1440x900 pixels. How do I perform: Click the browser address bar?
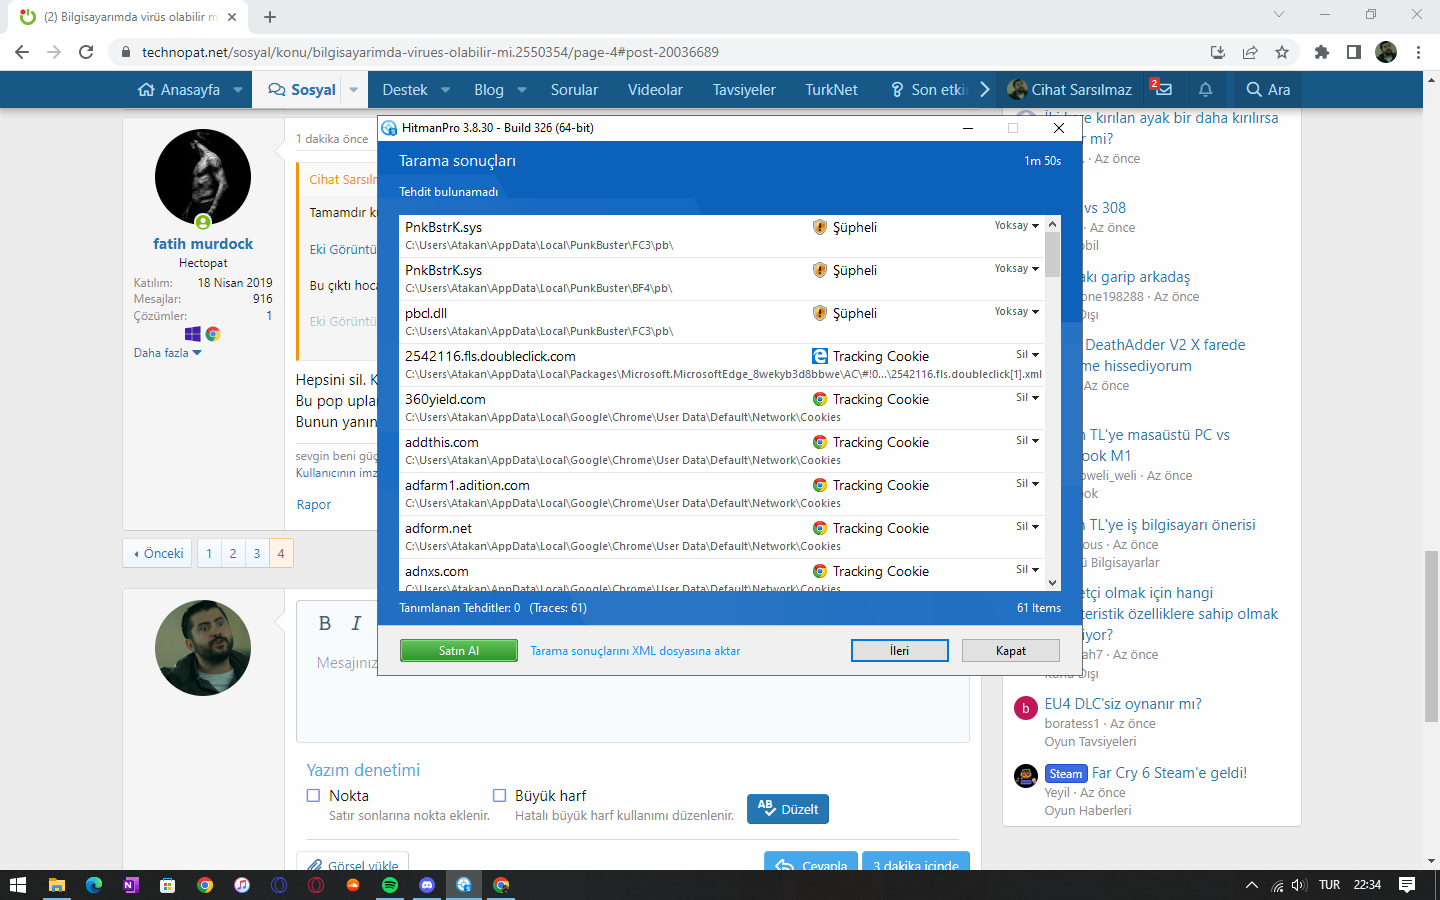pos(660,52)
